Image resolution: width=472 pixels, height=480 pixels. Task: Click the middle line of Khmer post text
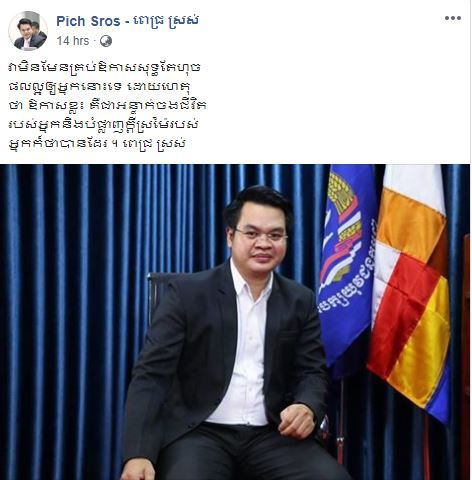tap(107, 106)
